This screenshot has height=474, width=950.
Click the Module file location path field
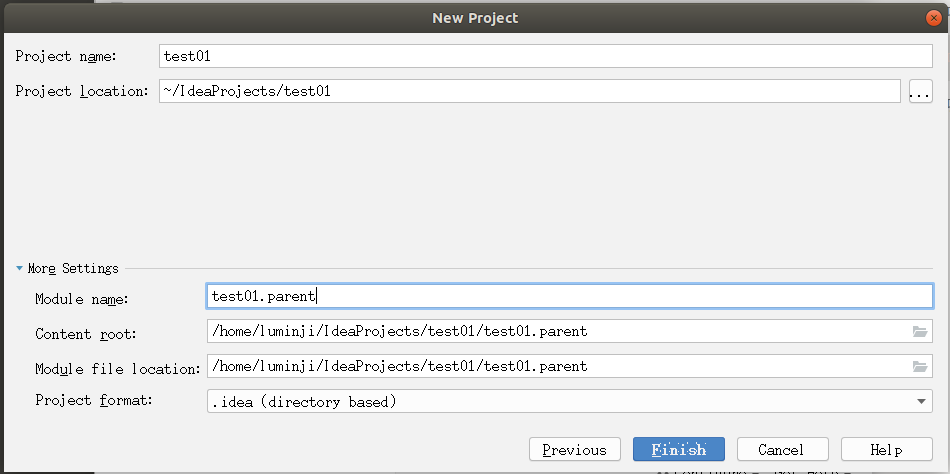click(x=555, y=366)
